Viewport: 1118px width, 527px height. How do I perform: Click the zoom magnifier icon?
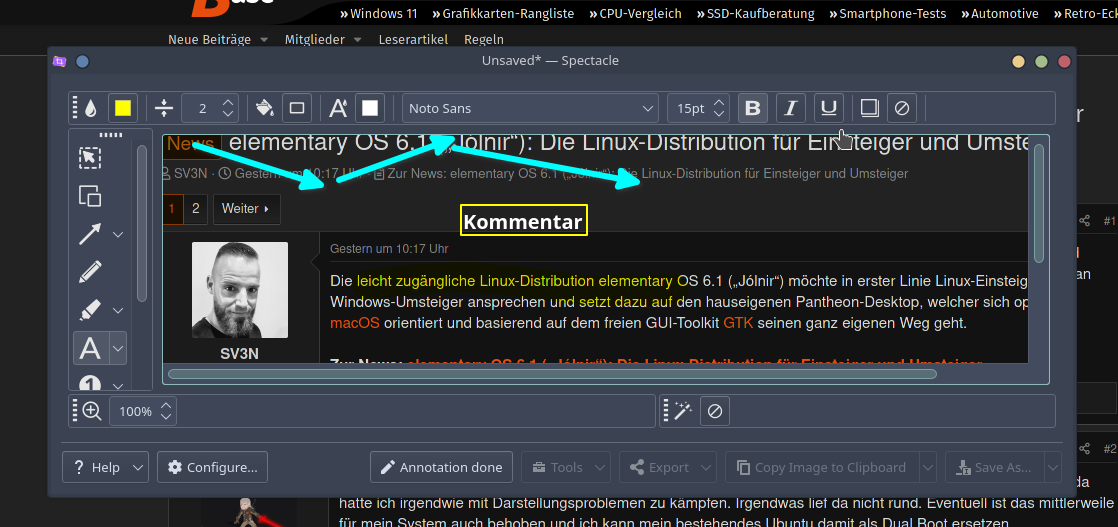pyautogui.click(x=92, y=411)
